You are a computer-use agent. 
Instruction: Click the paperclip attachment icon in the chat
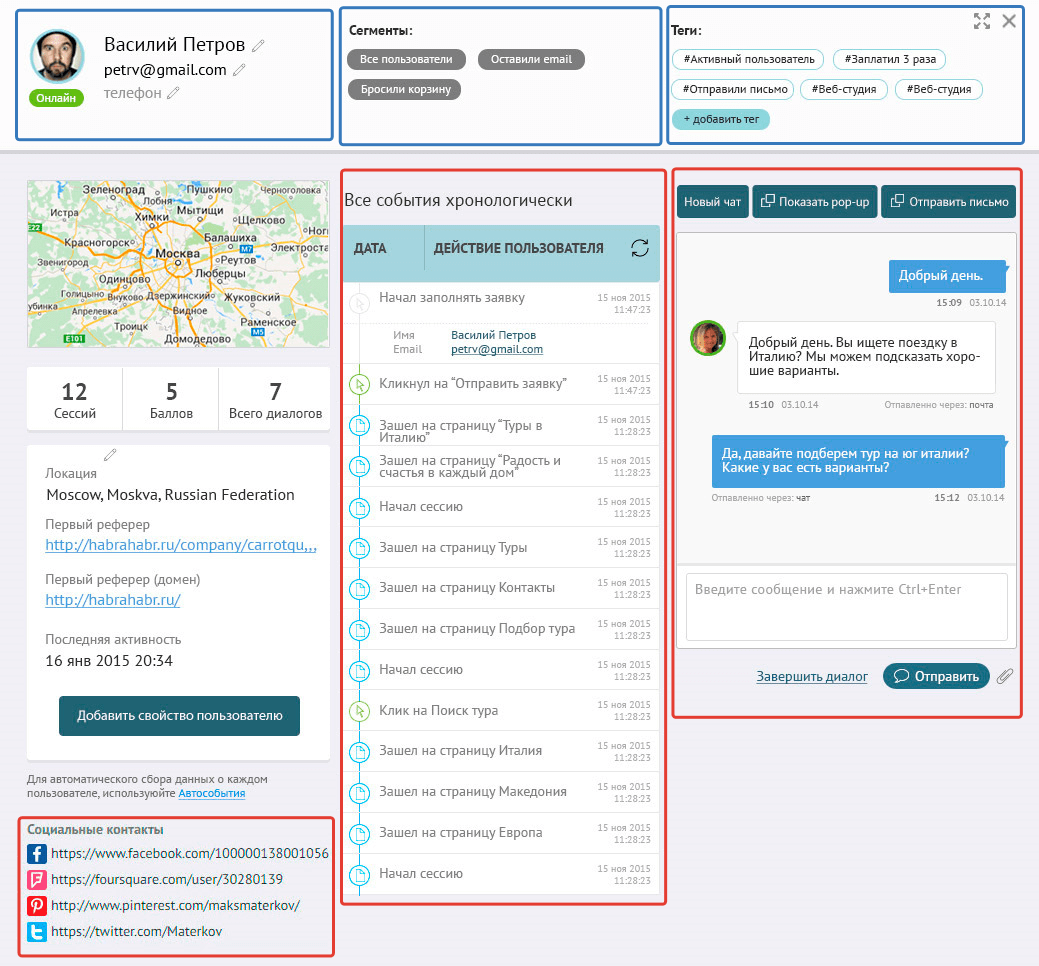click(1005, 676)
